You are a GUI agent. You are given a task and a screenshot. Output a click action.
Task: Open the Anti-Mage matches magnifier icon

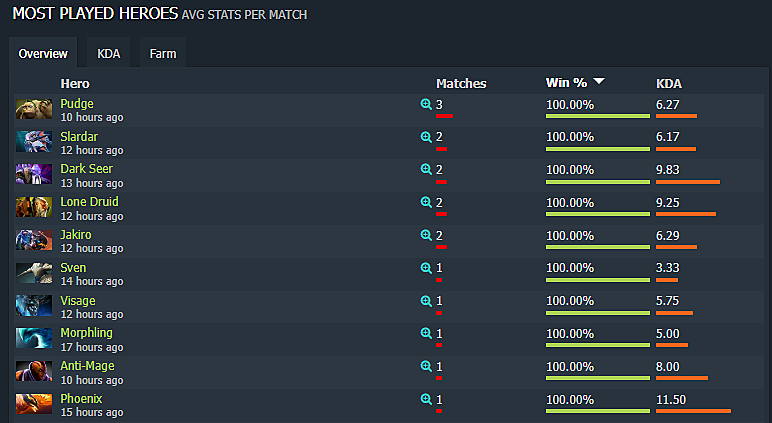coord(426,366)
